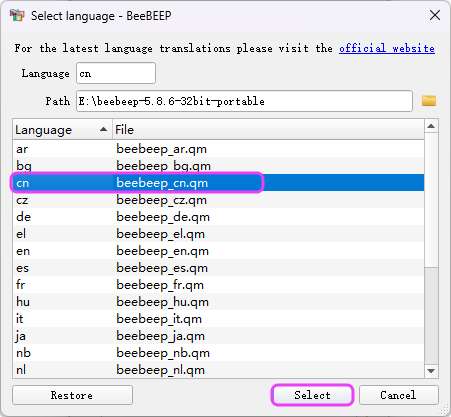Image resolution: width=451 pixels, height=417 pixels.
Task: Click beebeep_de.qm file name
Action: click(x=163, y=217)
